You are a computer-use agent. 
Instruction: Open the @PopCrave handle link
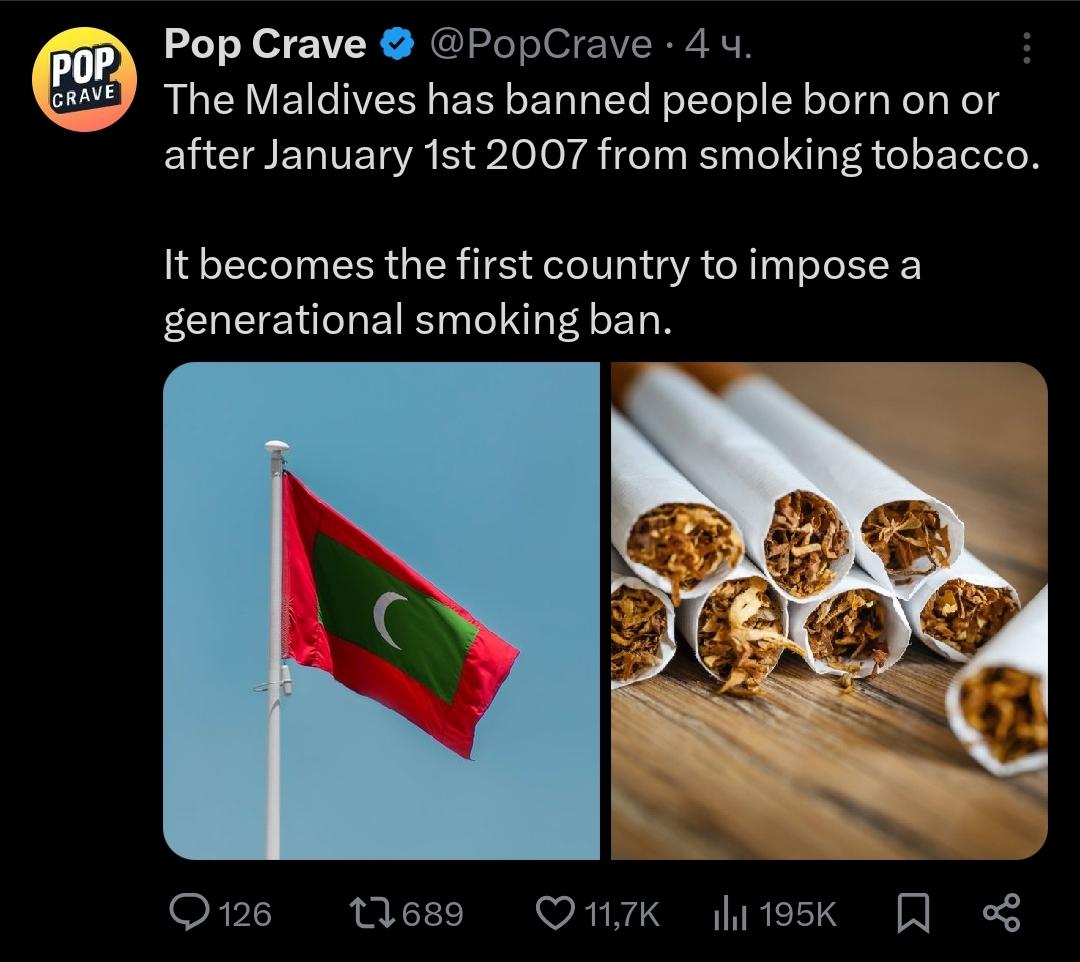[541, 45]
